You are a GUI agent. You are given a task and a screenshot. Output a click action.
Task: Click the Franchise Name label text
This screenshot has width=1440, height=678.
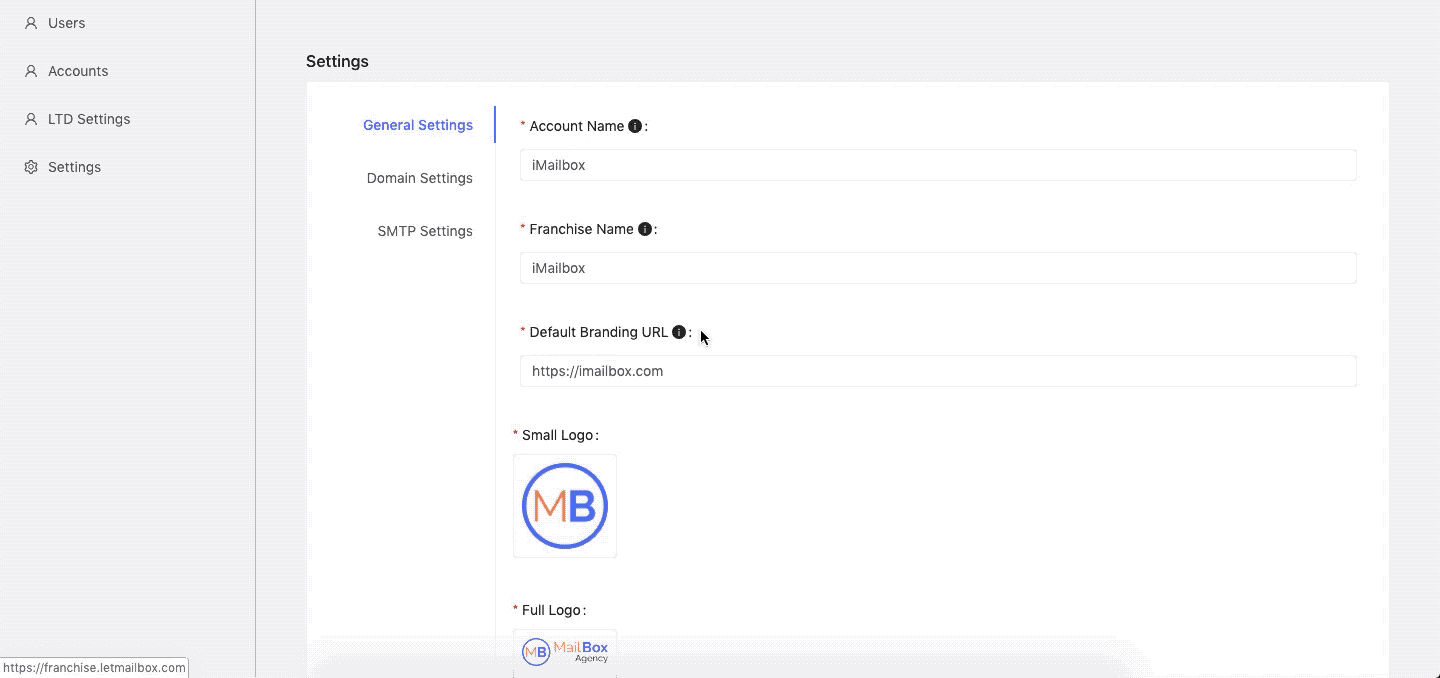pos(582,229)
